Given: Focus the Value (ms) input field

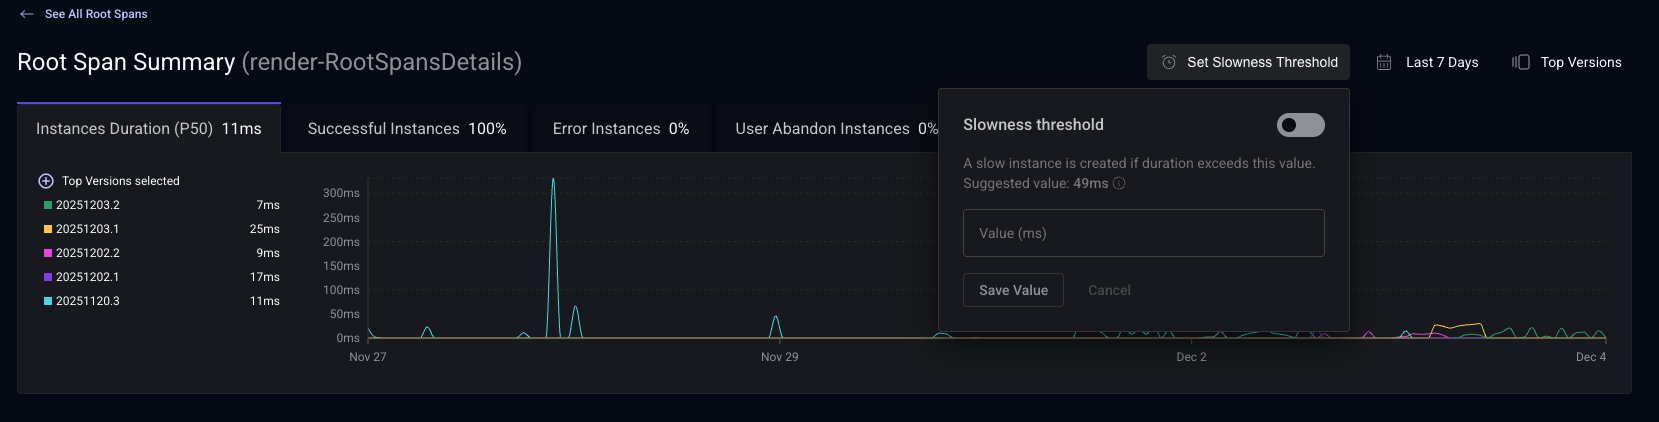Looking at the screenshot, I should [x=1143, y=233].
